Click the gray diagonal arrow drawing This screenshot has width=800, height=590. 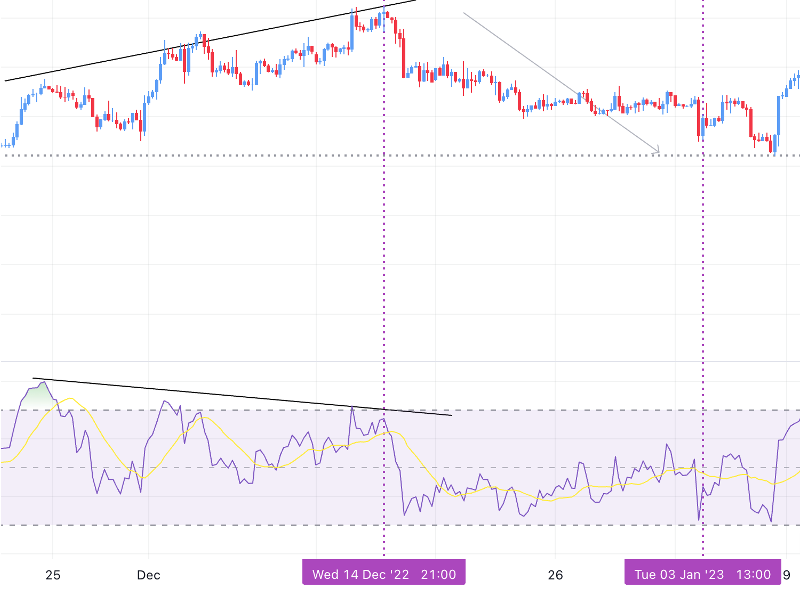pos(560,82)
